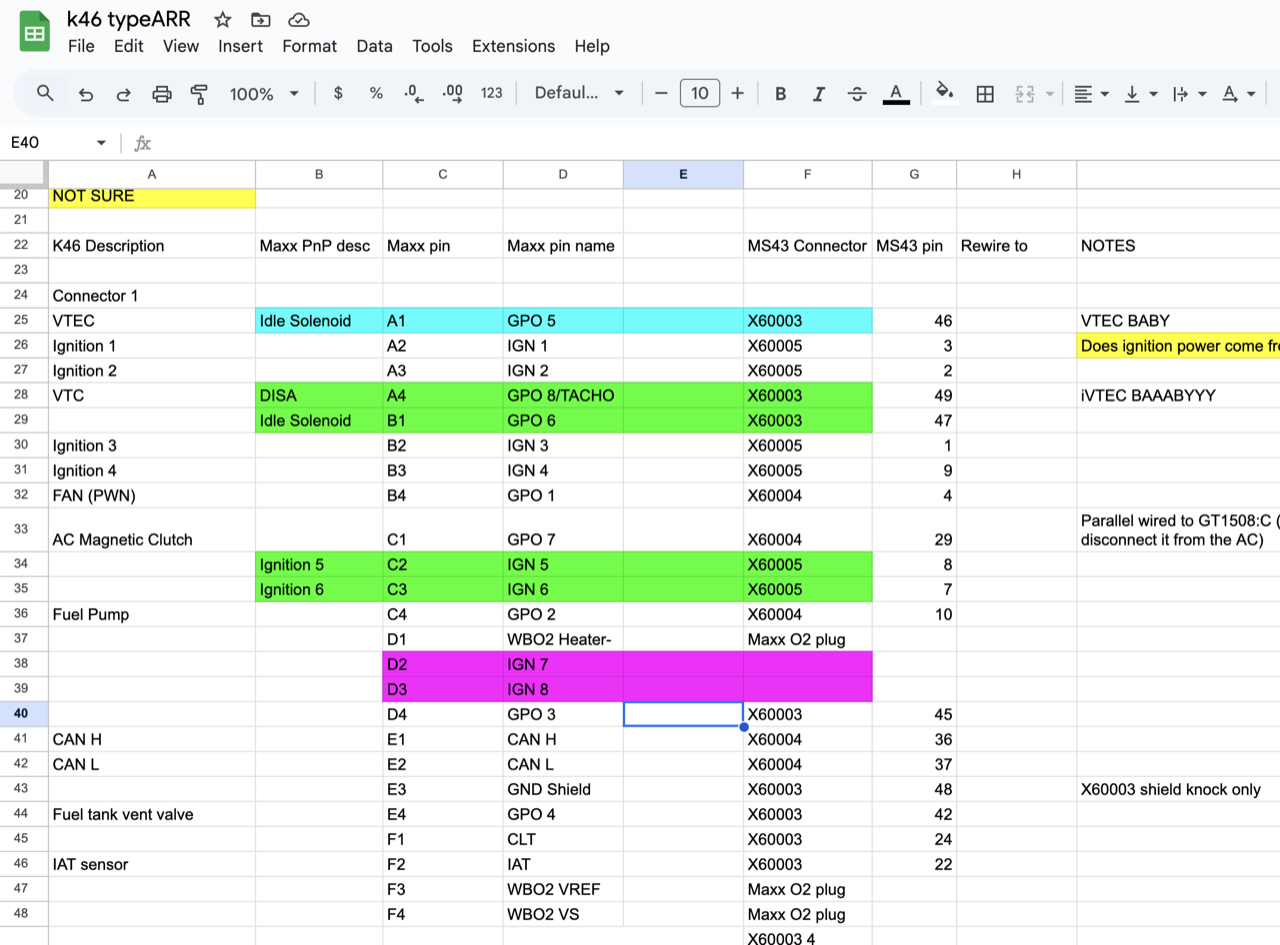The height and width of the screenshot is (945, 1280).
Task: Open the zoom level dropdown
Action: click(x=264, y=94)
